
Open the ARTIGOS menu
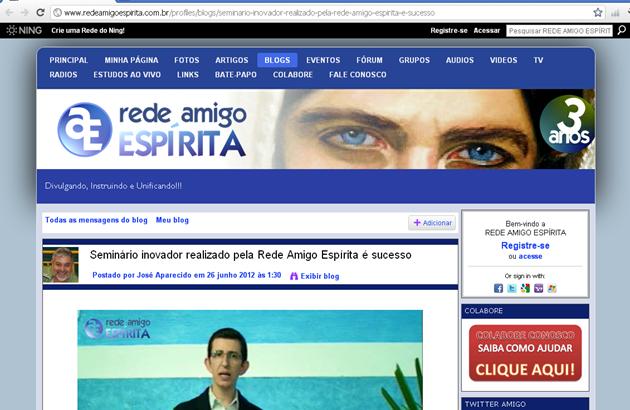pos(232,60)
